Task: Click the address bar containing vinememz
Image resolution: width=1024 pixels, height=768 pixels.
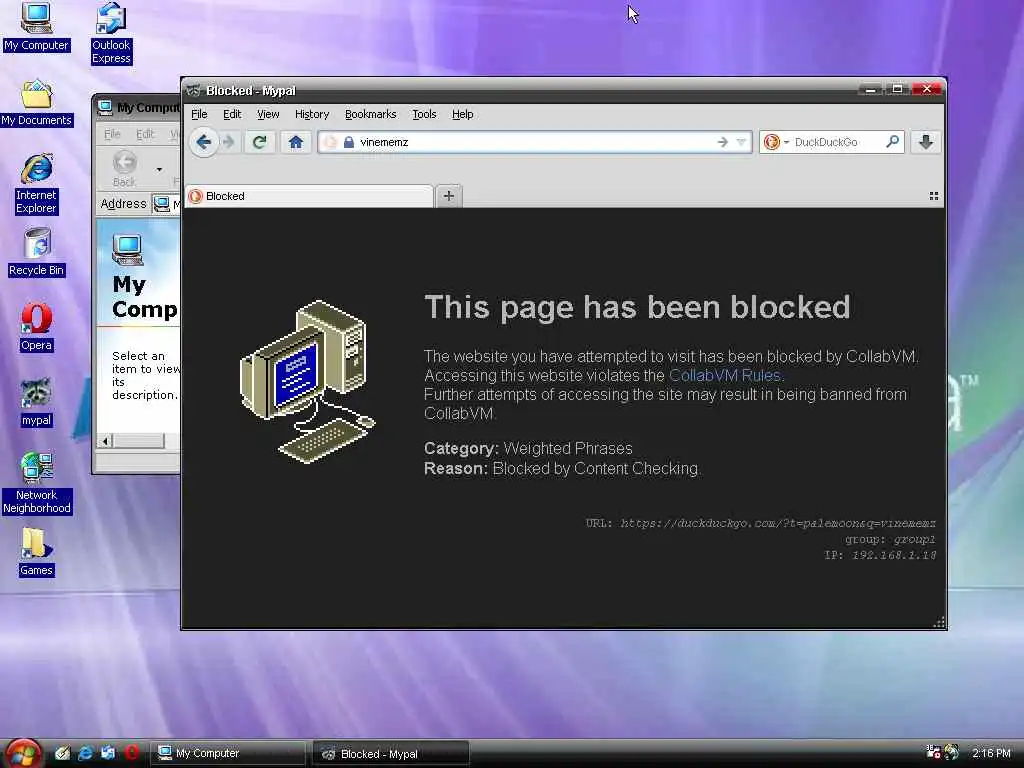Action: pos(536,142)
